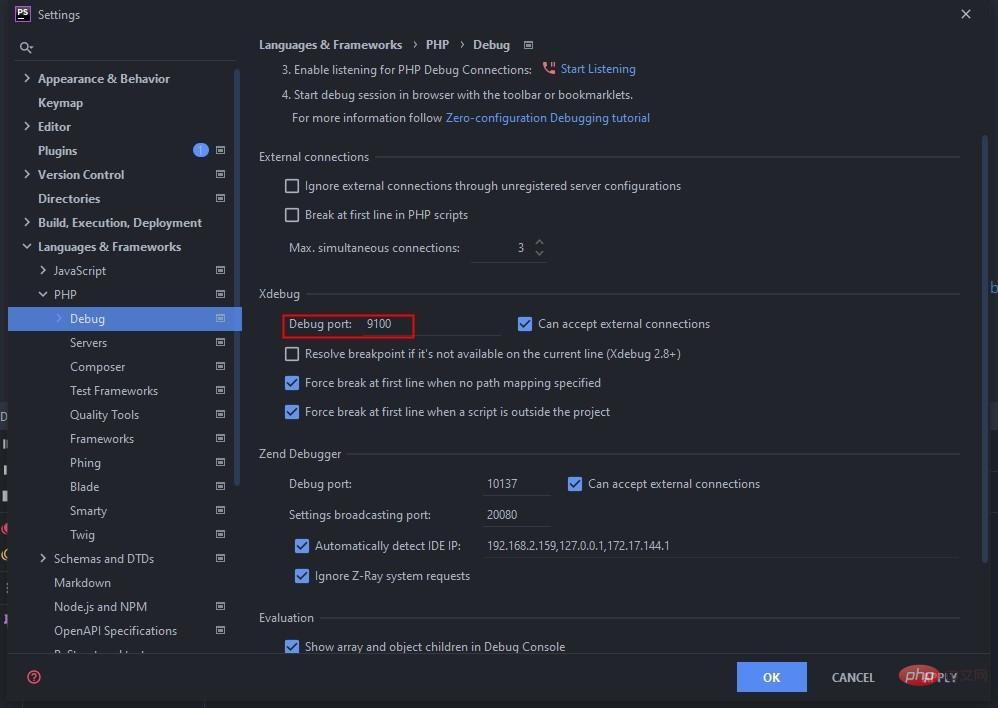Check Break at first line in PHP scripts
The image size is (998, 708).
coord(292,215)
